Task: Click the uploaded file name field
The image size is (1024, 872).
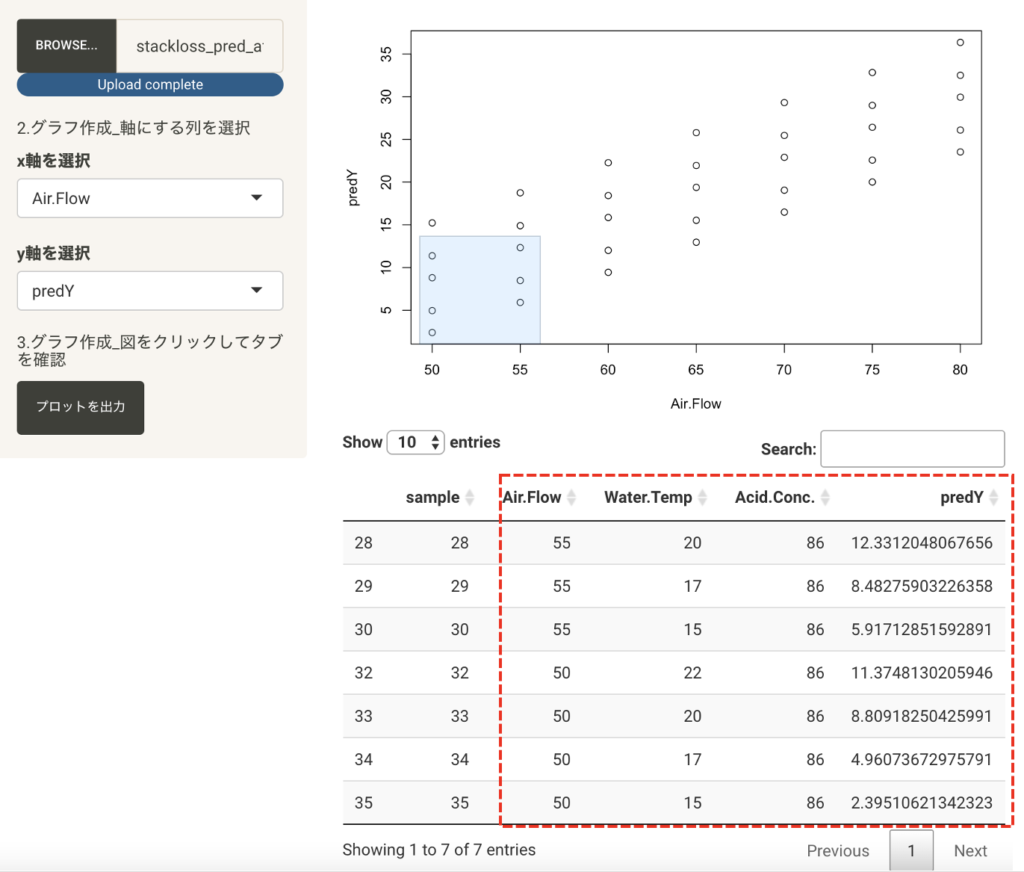Action: pyautogui.click(x=199, y=46)
